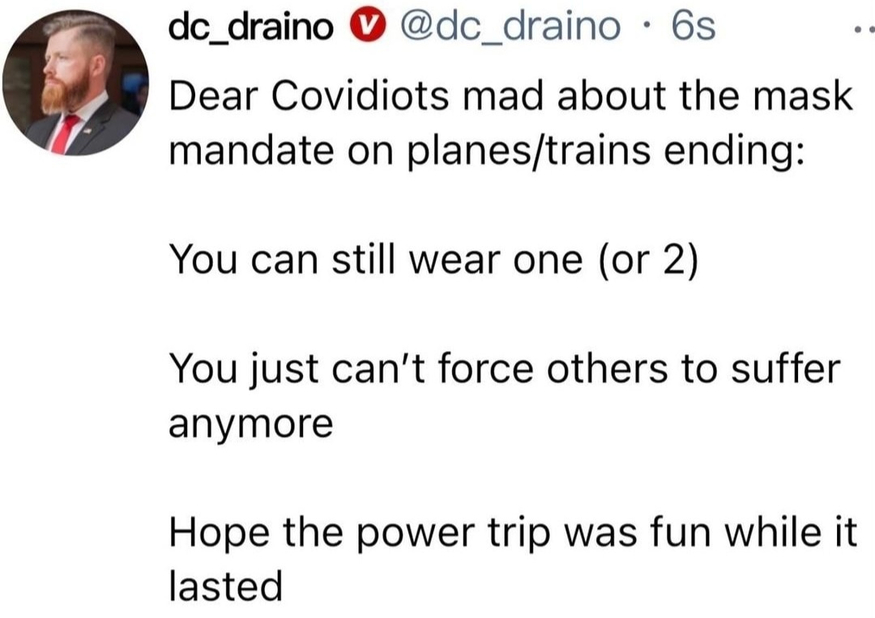Click the line starting 'Dear Covidiots mad'
The image size is (875, 618).
click(x=511, y=95)
